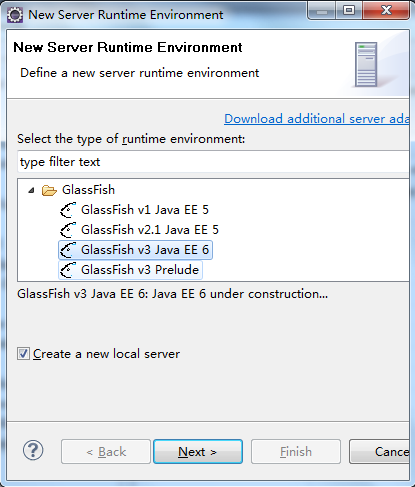Maximize the dialog window
The image size is (415, 487).
pos(349,11)
